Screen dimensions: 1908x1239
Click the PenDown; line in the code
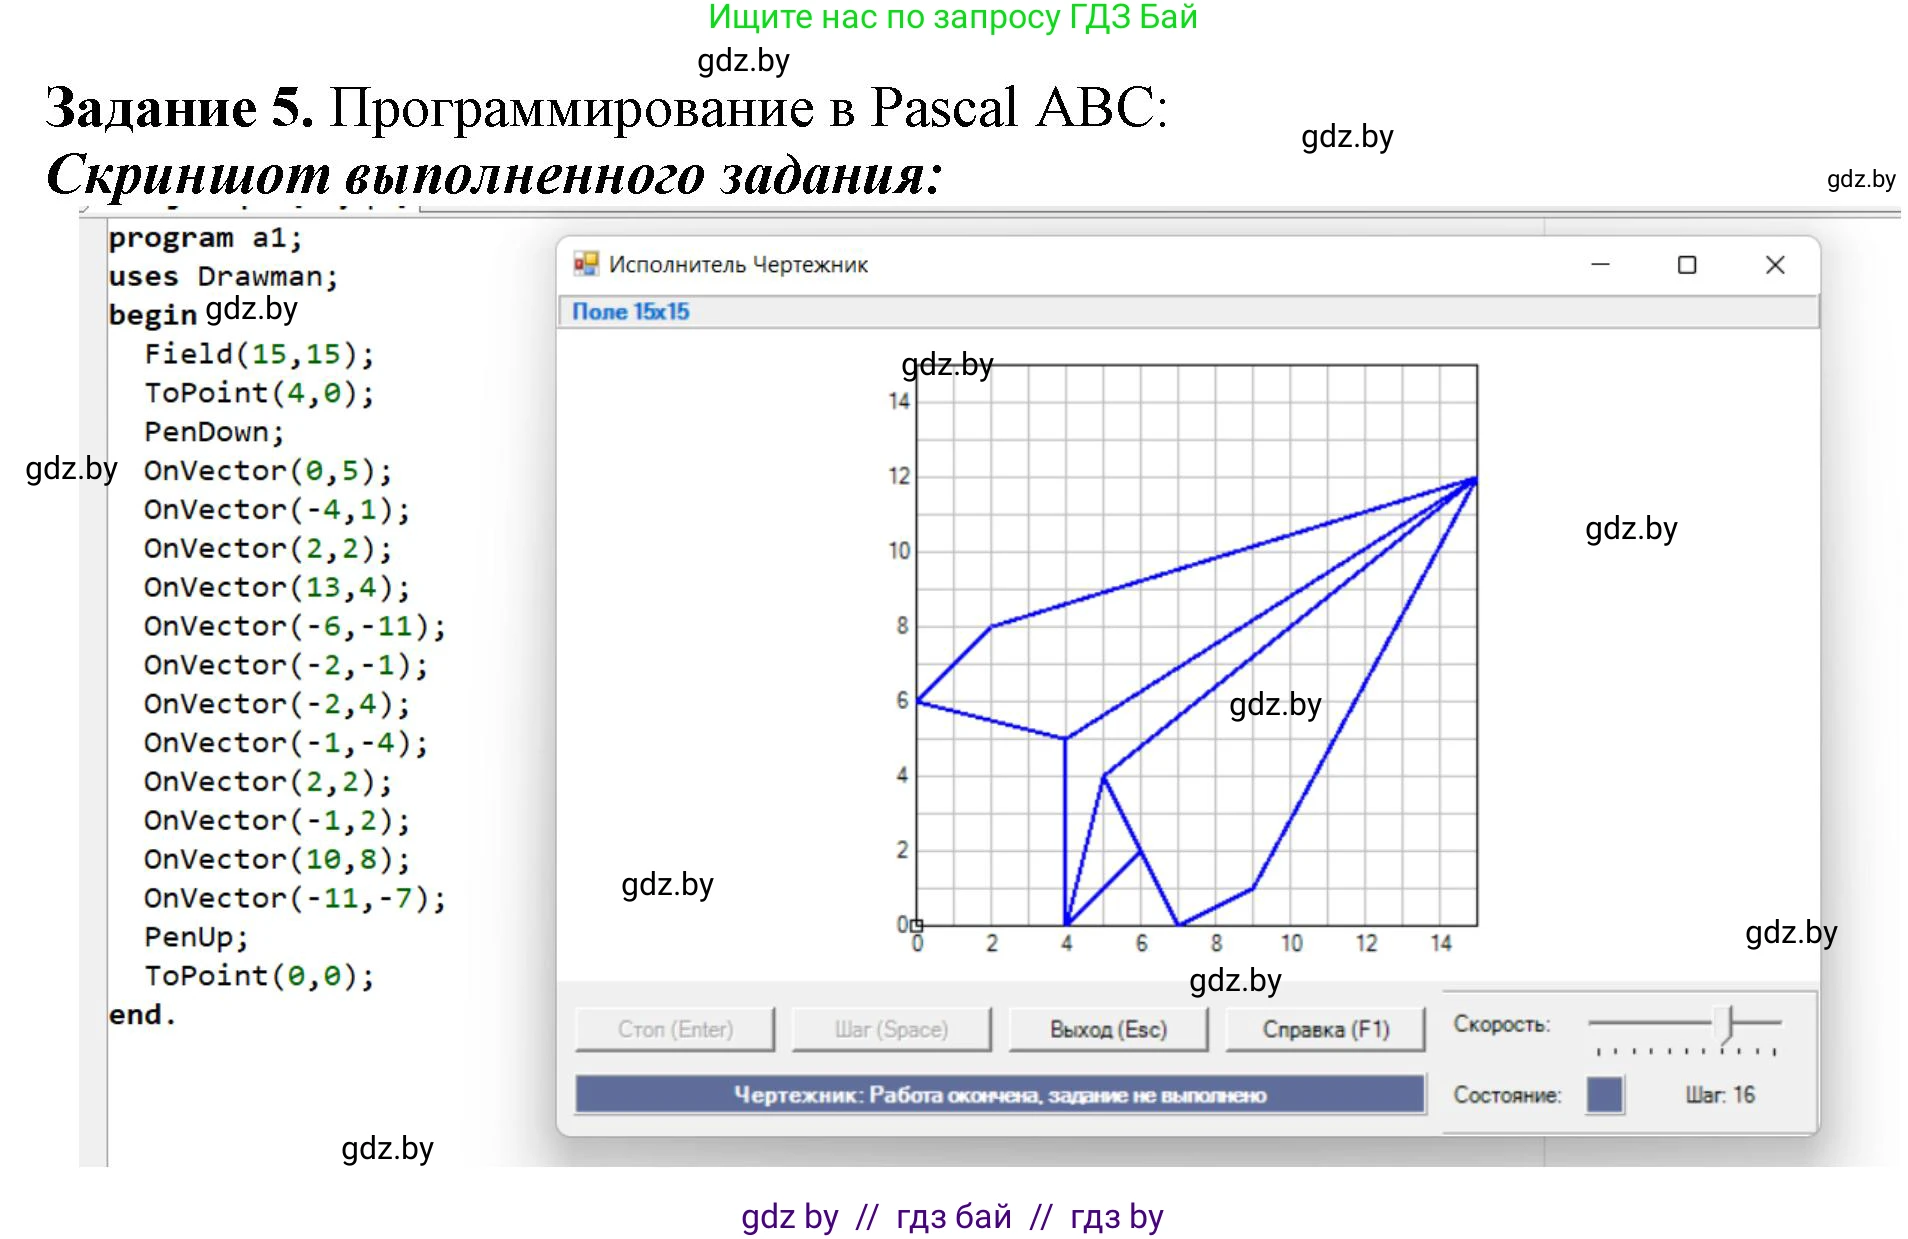point(214,432)
